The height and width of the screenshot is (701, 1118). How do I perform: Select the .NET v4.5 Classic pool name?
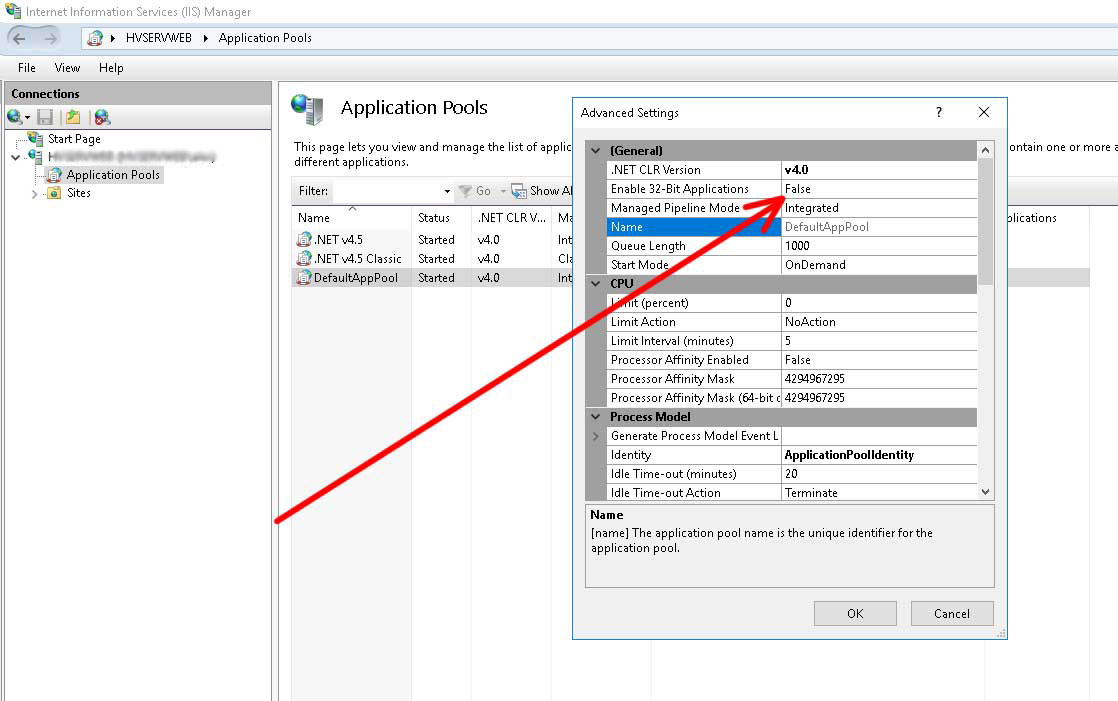(358, 259)
